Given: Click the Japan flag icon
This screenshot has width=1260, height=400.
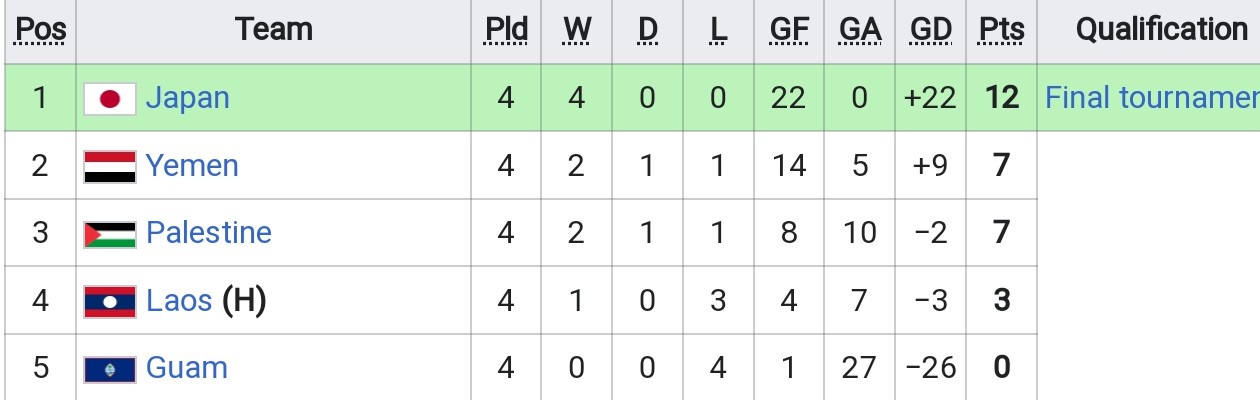Looking at the screenshot, I should click(x=110, y=98).
